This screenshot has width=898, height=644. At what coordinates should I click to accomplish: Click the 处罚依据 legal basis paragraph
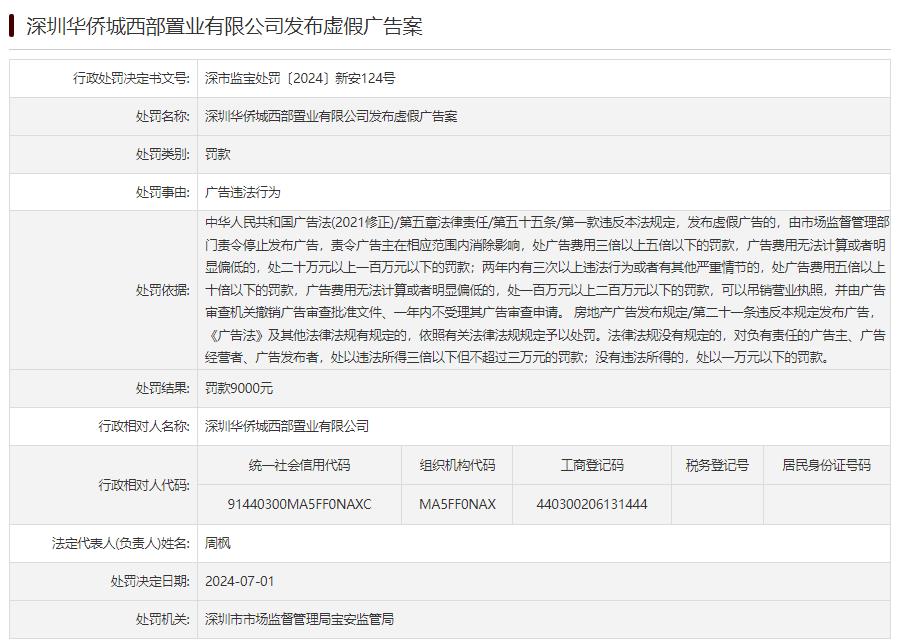click(546, 290)
